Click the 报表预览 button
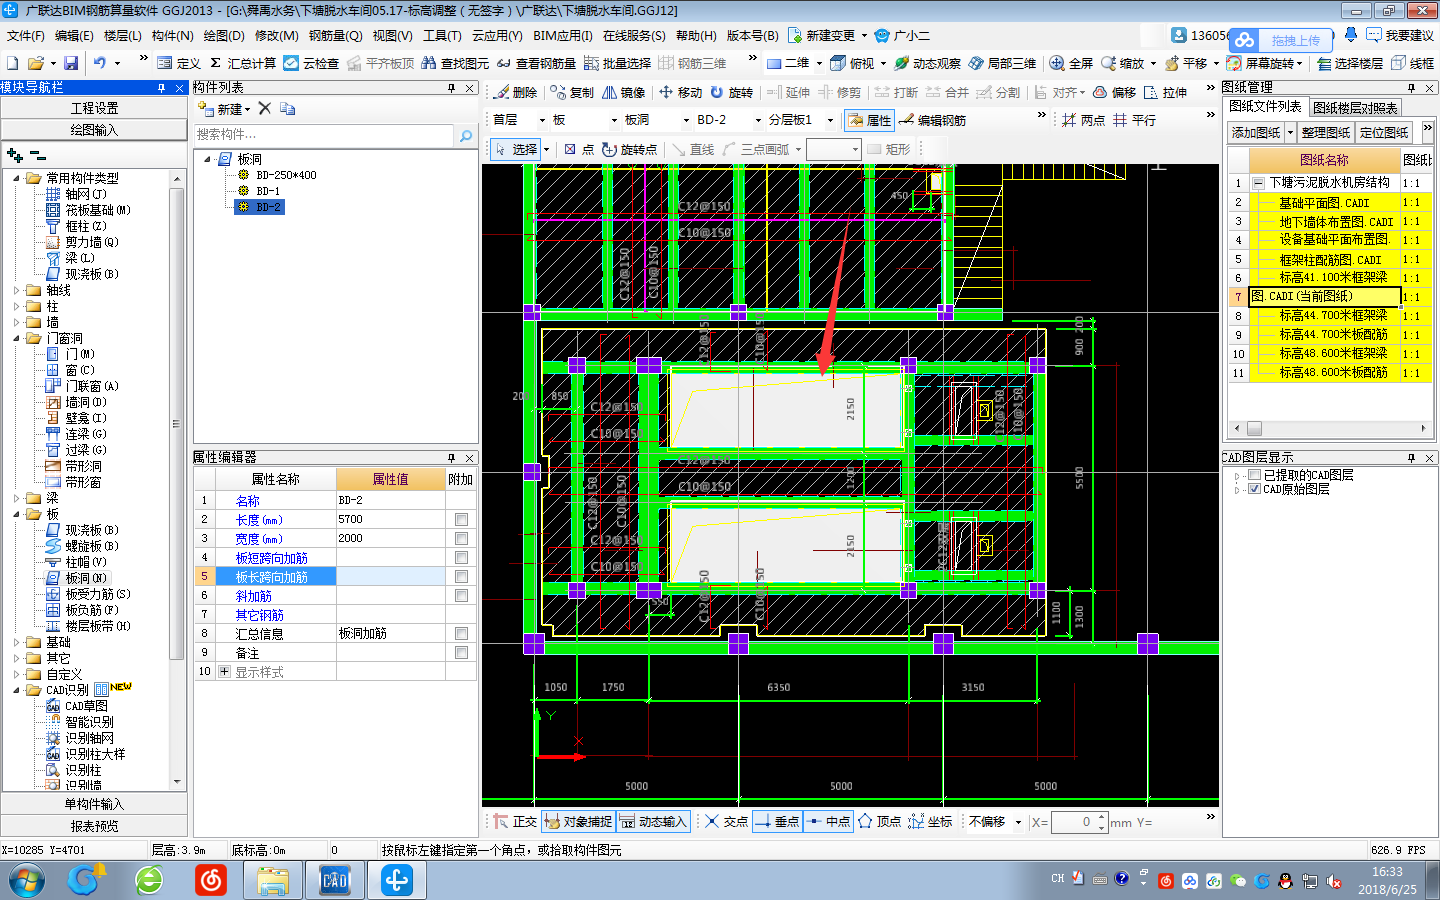The image size is (1440, 900). 94,826
